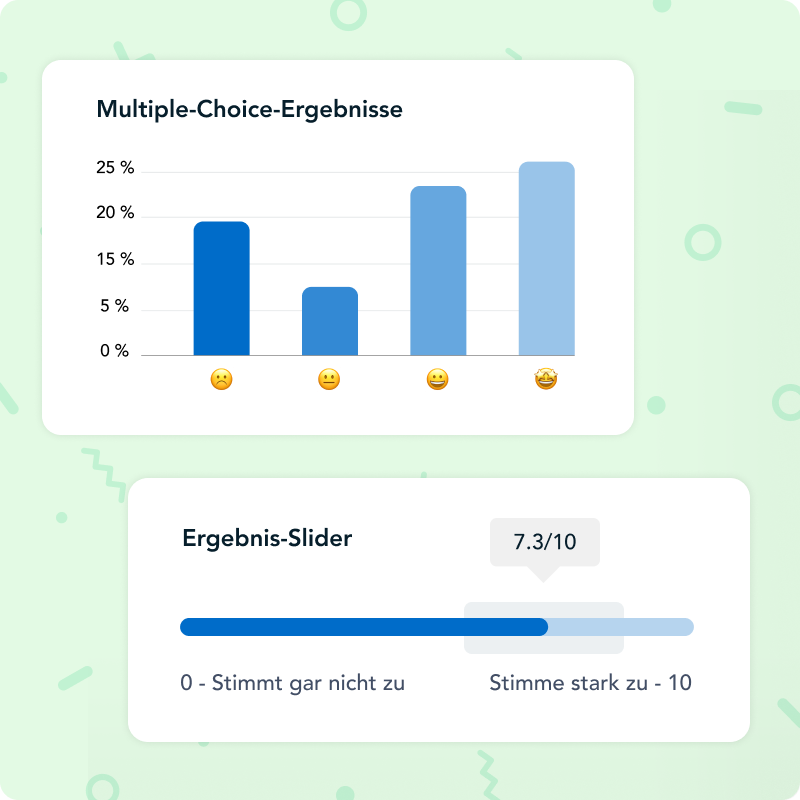The height and width of the screenshot is (800, 800).
Task: Click the 25 % axis label
Action: 115,168
